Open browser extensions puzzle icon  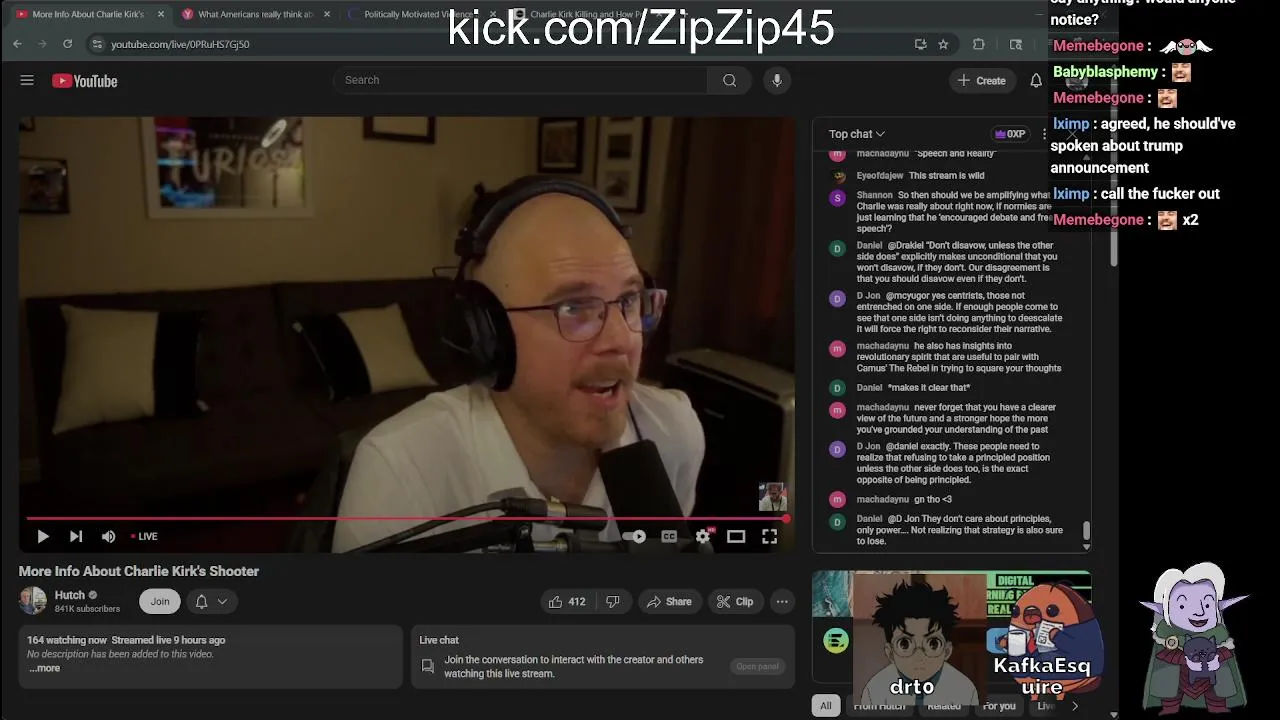978,44
